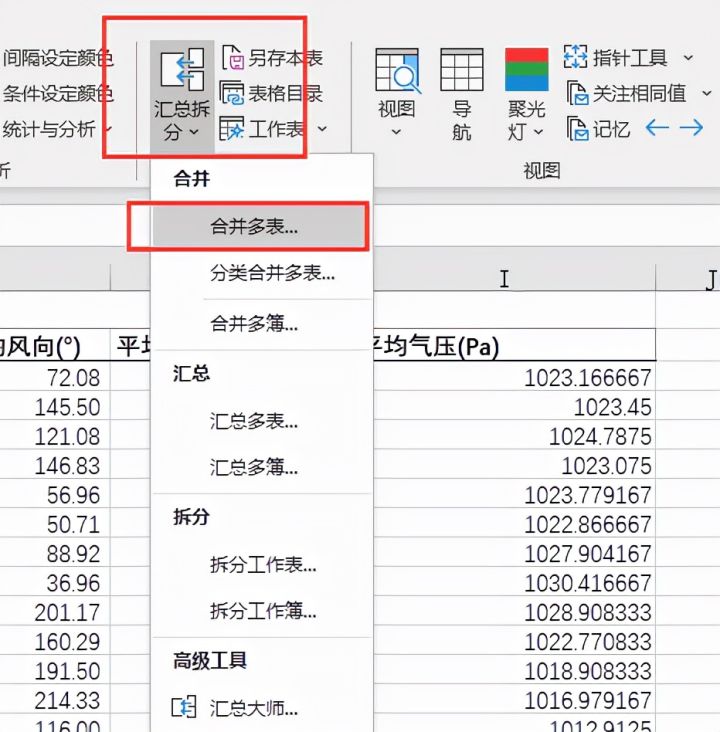This screenshot has height=732, width=720.
Task: Select 合并多表... menu item
Action: 259,226
